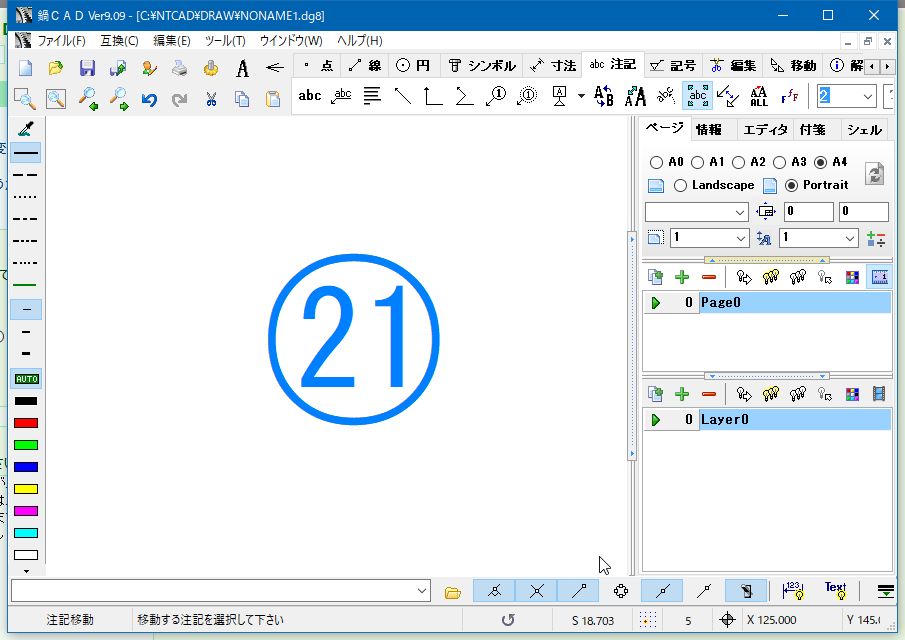Open the ヘルプ(H) menu

tap(360, 41)
